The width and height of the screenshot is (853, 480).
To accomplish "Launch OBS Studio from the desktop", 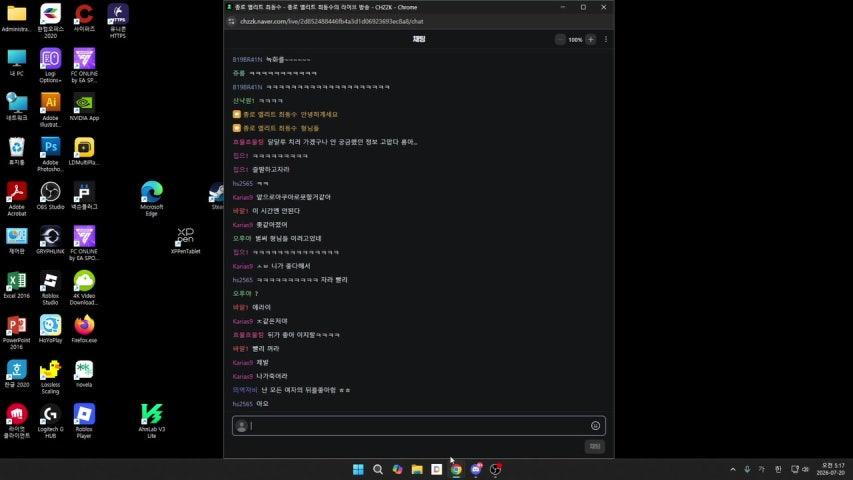I will pos(51,196).
